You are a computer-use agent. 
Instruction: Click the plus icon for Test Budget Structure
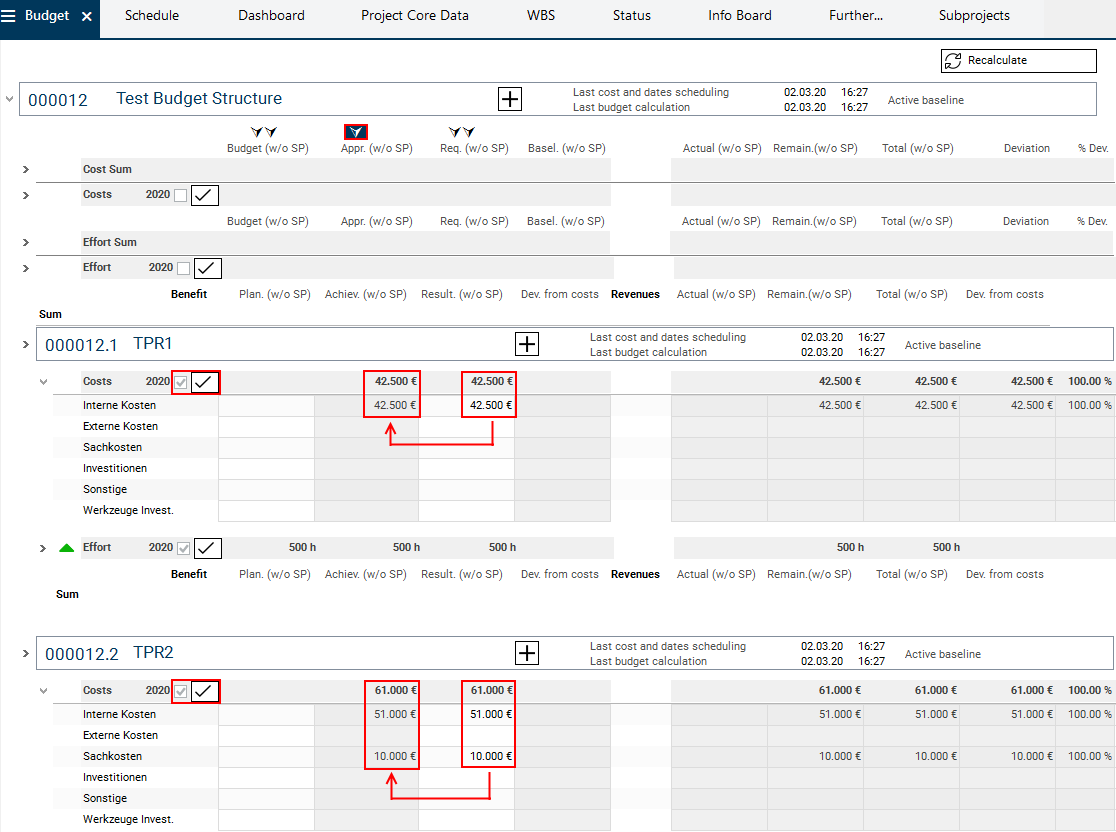510,99
